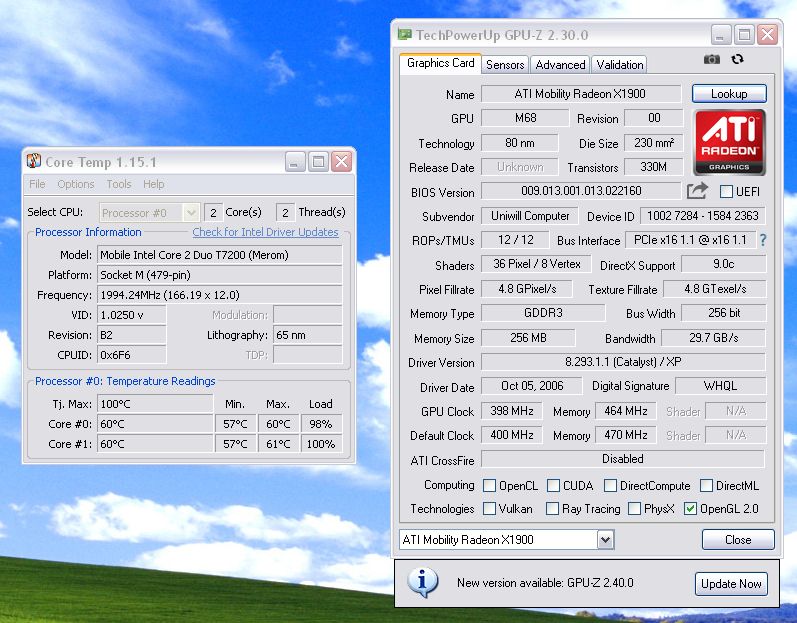This screenshot has width=797, height=623.
Task: Click the GPU-Z title bar app icon
Action: click(404, 35)
